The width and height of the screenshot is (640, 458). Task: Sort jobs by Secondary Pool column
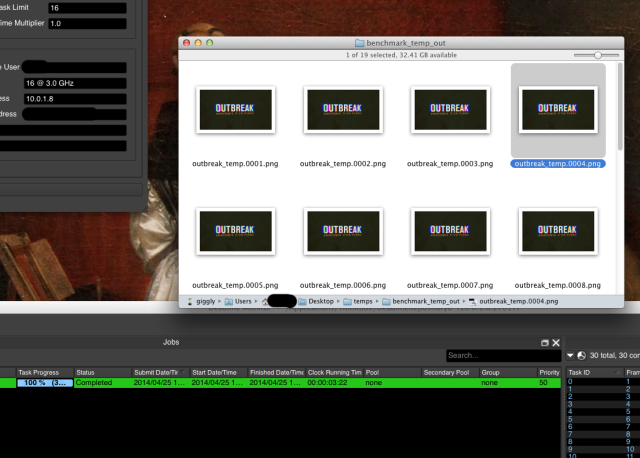click(x=451, y=373)
